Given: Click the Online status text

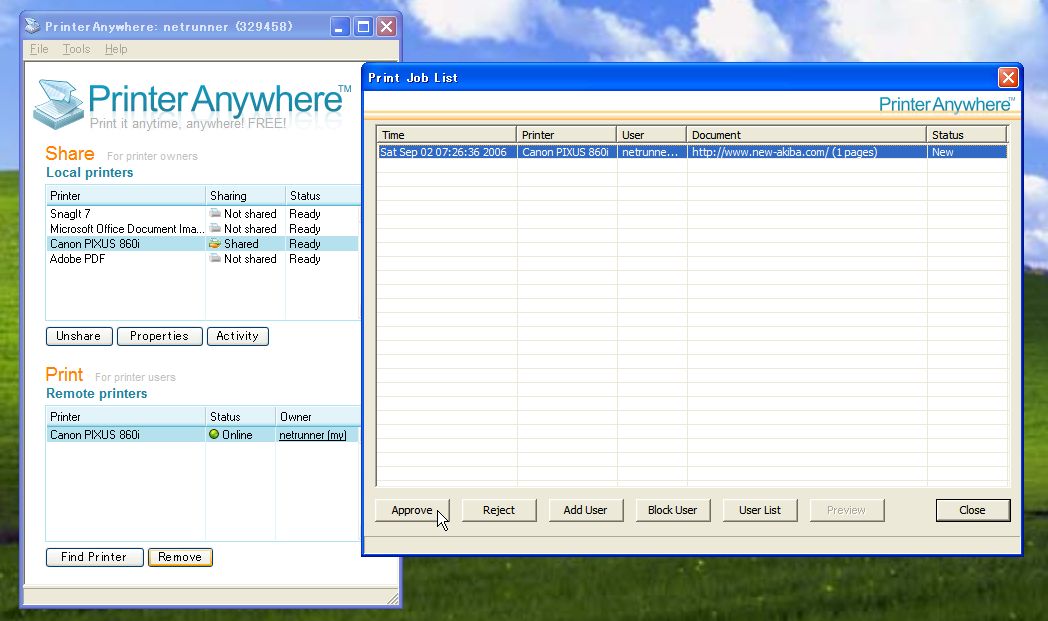Looking at the screenshot, I should point(237,435).
